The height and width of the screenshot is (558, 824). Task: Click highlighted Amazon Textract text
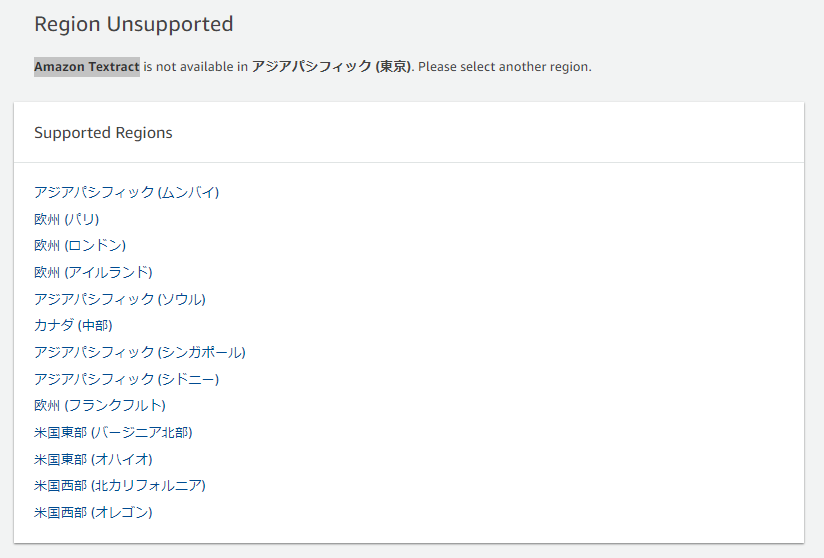click(87, 67)
